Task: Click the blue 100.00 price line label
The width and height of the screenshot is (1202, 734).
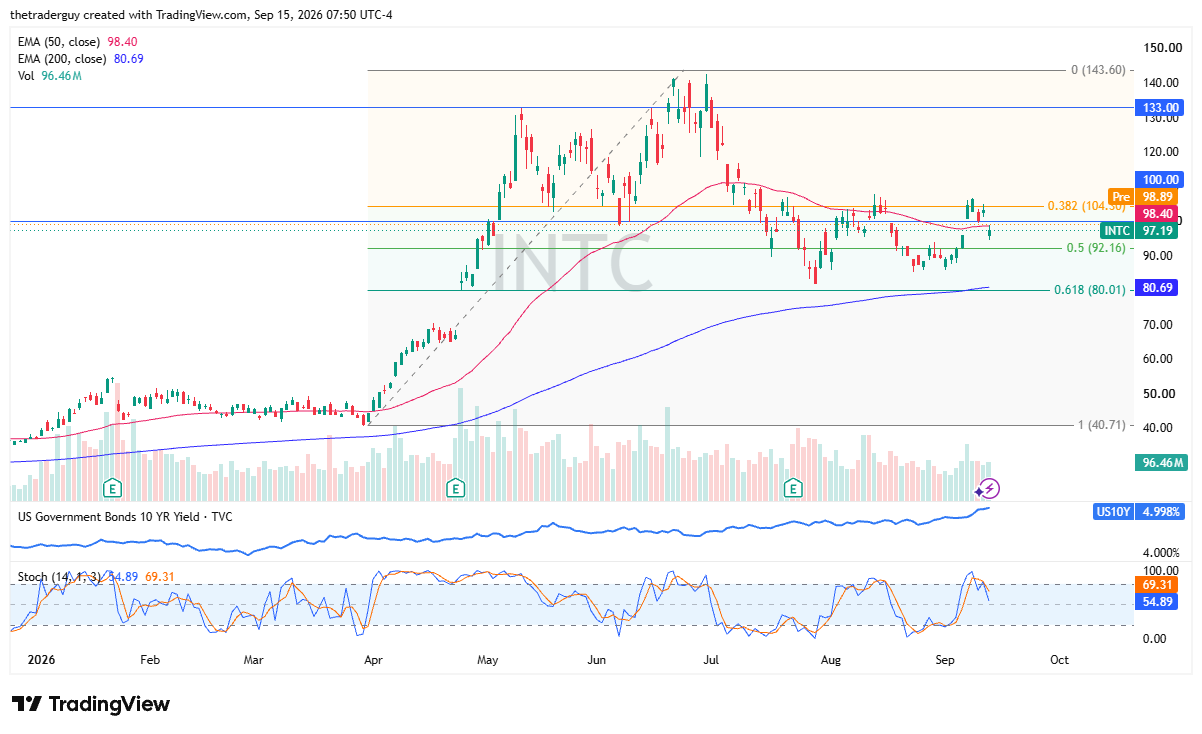Action: point(1160,180)
